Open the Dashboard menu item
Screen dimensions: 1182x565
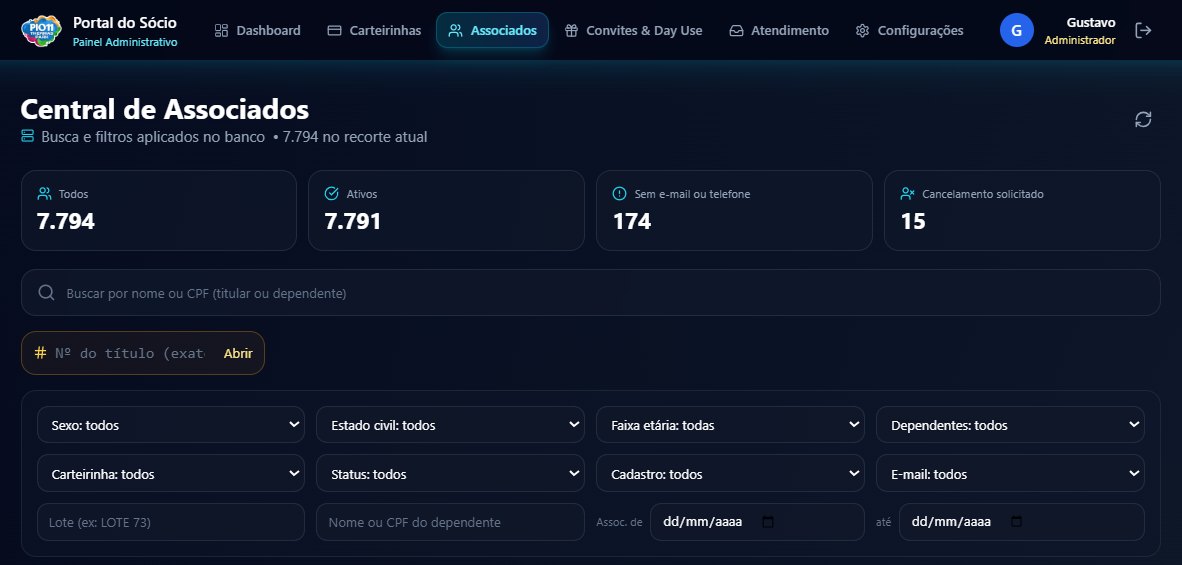click(257, 30)
